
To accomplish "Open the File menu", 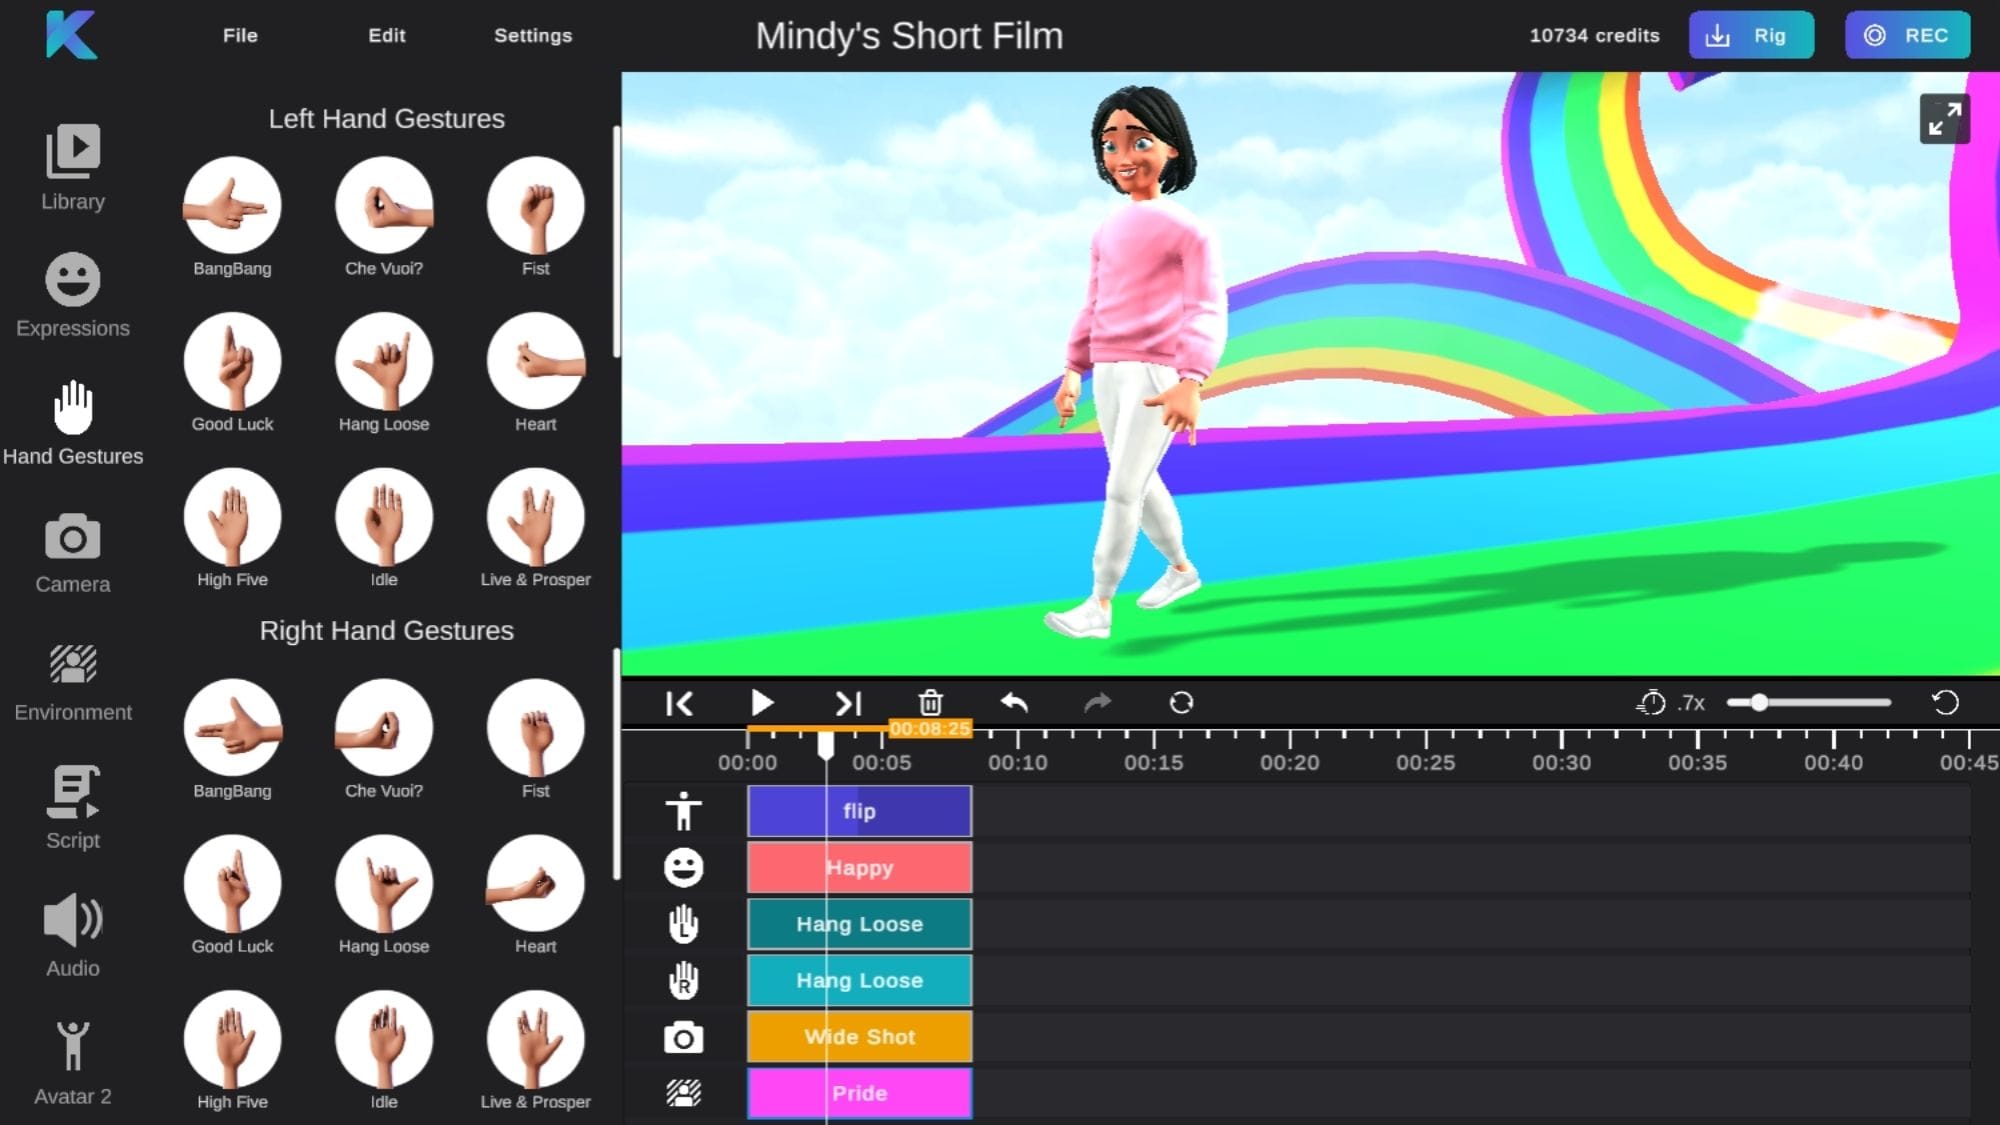I will click(x=240, y=35).
